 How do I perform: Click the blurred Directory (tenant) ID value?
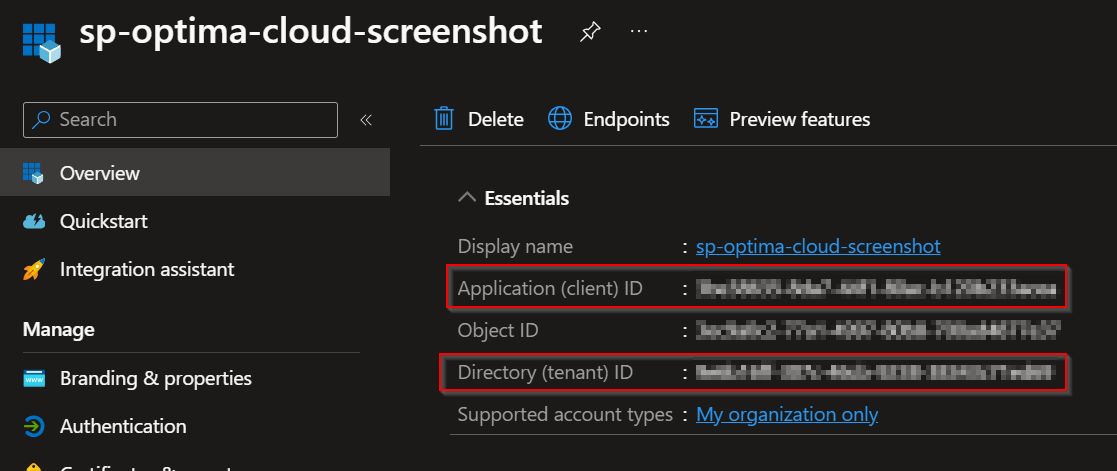coord(875,372)
